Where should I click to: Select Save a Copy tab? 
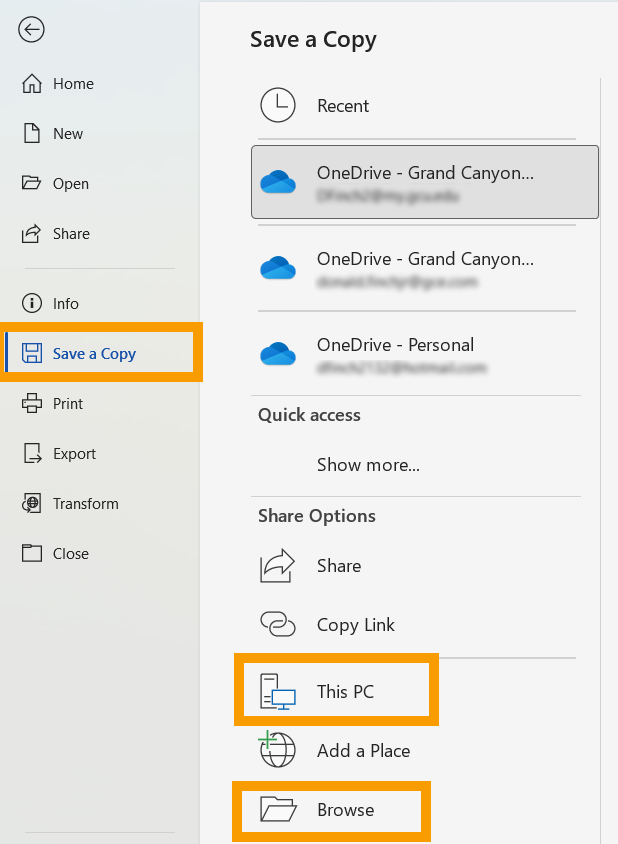tap(94, 354)
